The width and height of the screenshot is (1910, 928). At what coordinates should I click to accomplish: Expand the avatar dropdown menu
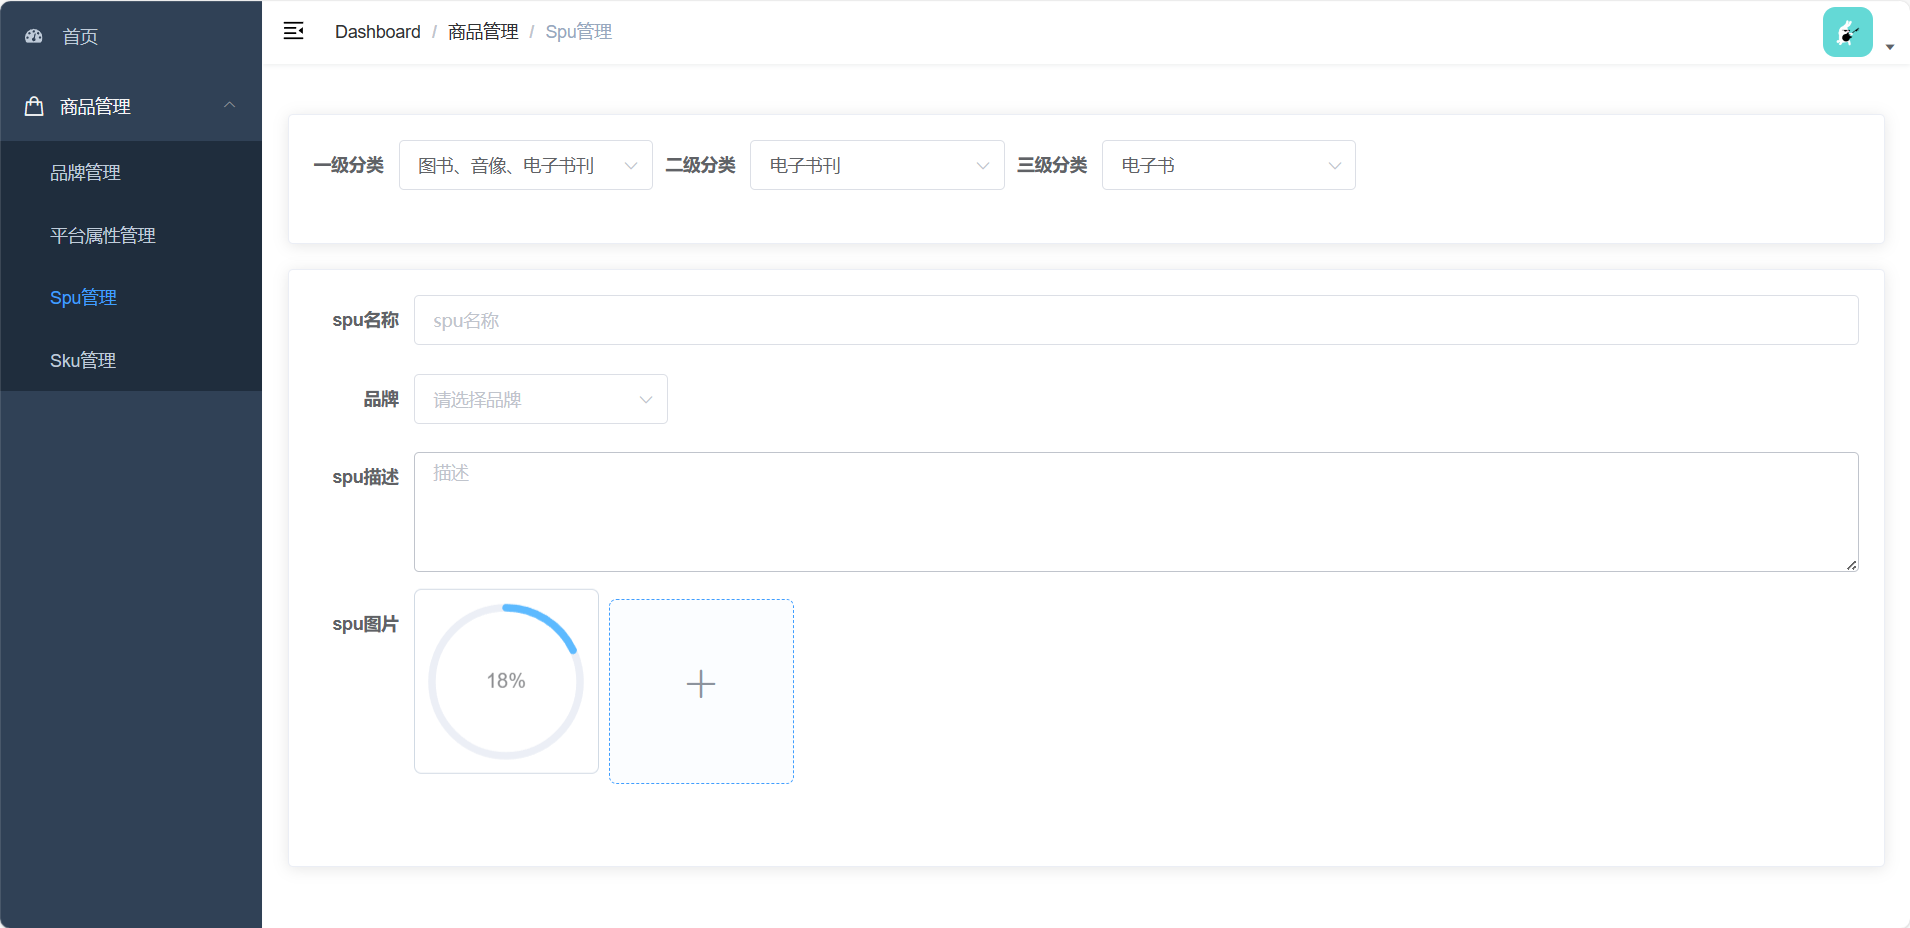pyautogui.click(x=1889, y=46)
